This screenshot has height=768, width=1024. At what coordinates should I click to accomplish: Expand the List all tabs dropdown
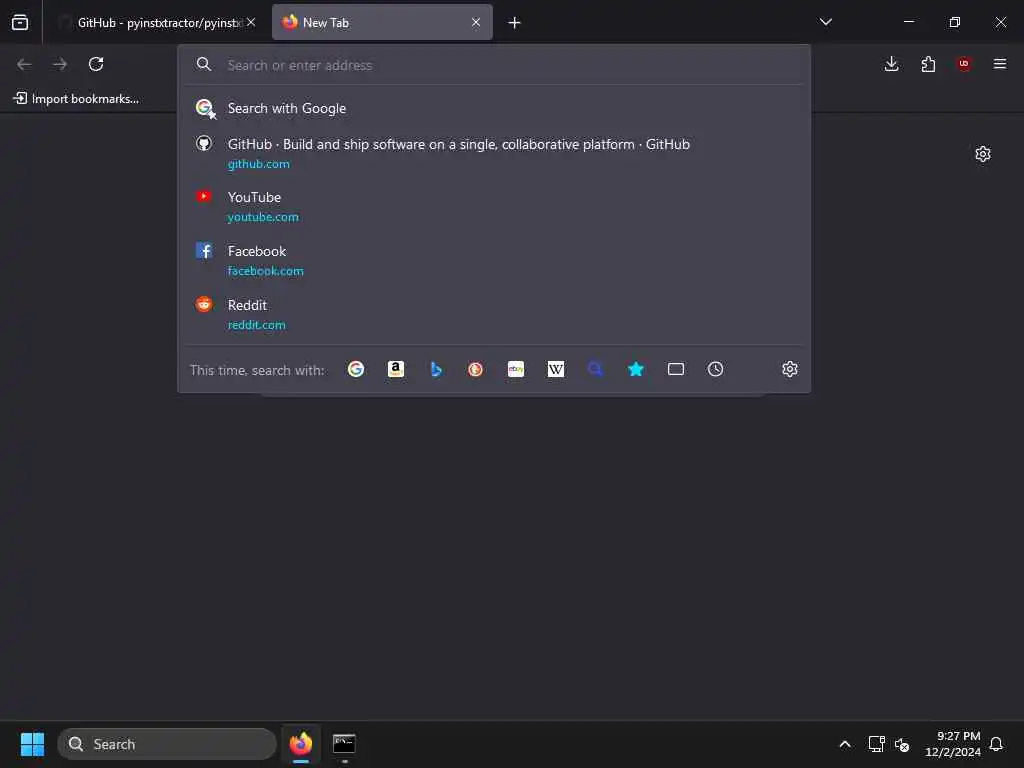click(x=826, y=23)
